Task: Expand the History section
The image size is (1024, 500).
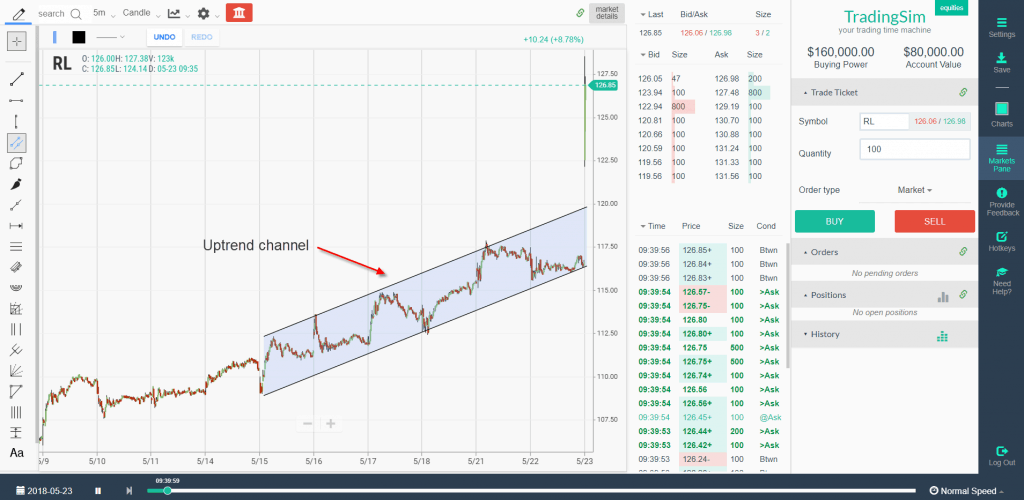Action: (807, 334)
